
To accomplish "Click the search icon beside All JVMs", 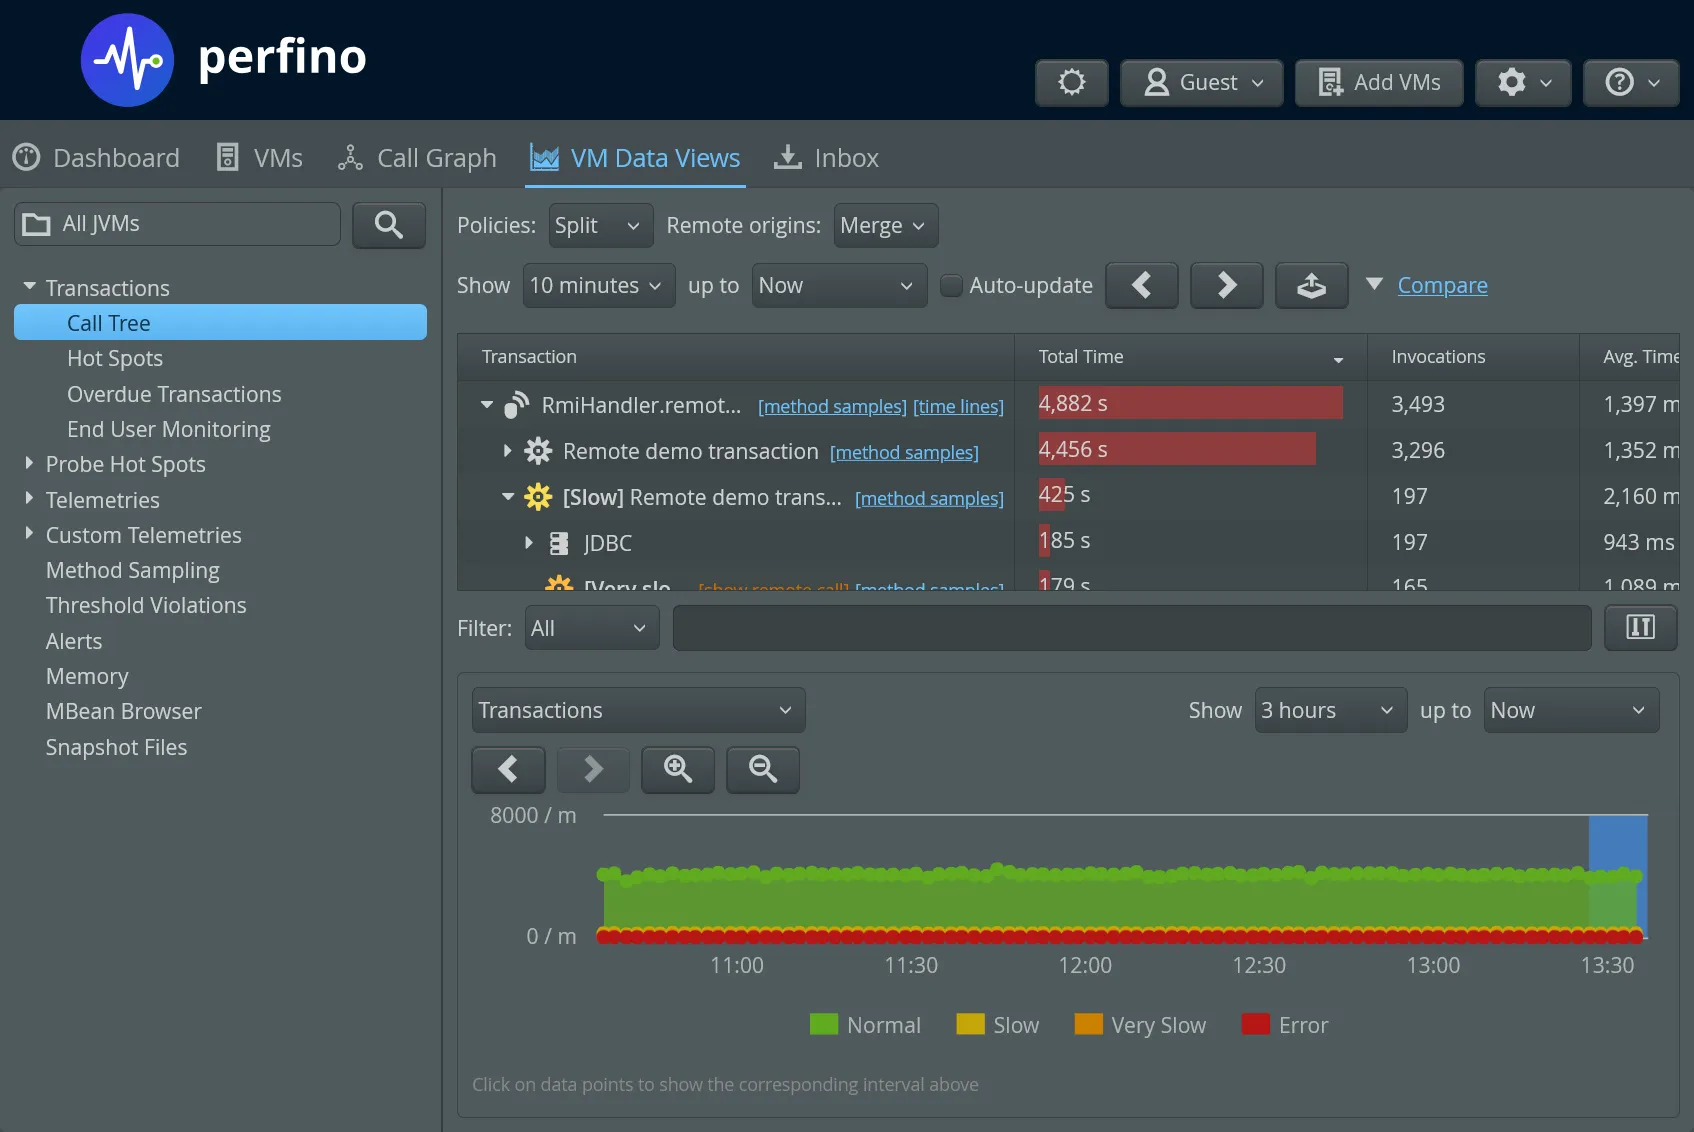I will pyautogui.click(x=389, y=224).
